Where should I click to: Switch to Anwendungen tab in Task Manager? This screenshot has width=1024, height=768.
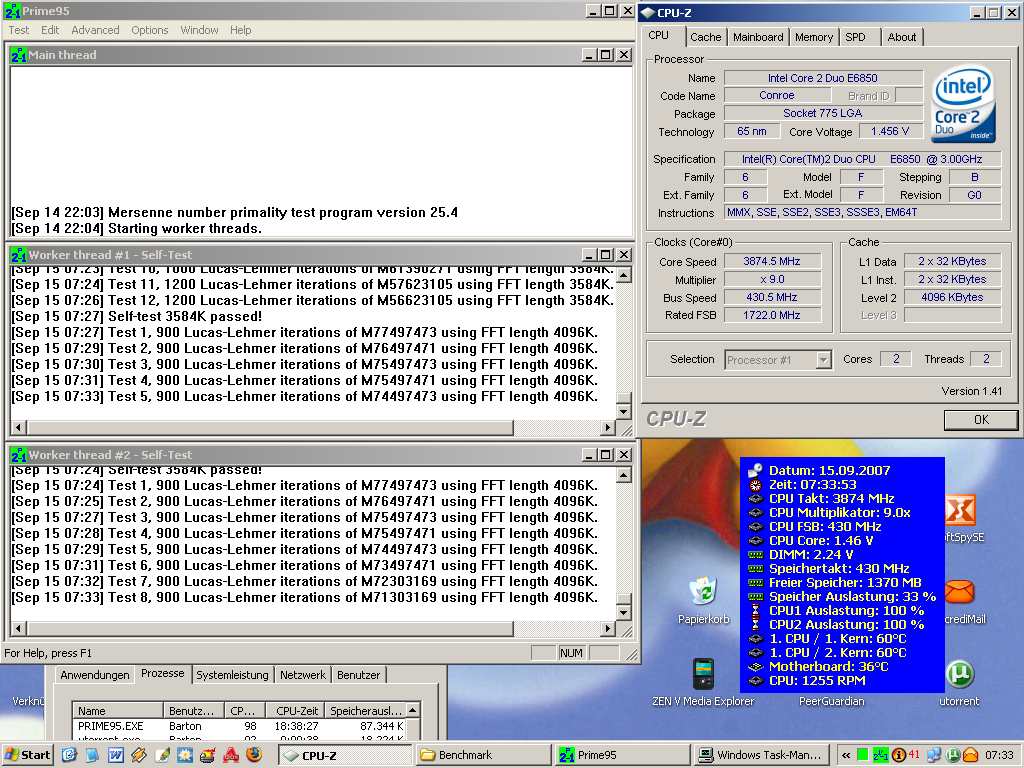coord(95,675)
